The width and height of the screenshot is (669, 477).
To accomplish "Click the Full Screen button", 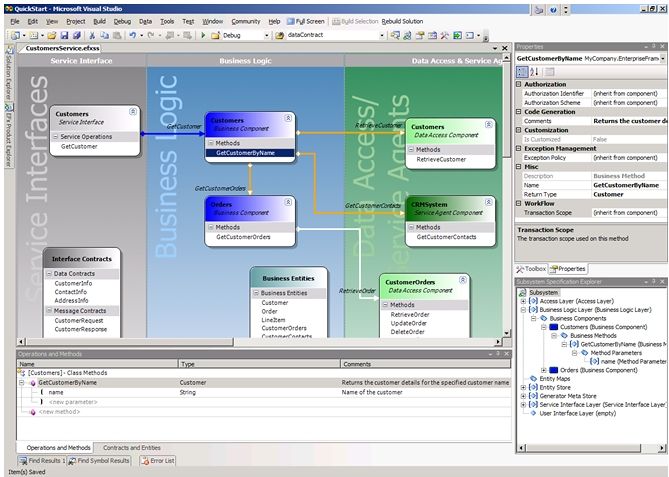I will click(x=305, y=21).
